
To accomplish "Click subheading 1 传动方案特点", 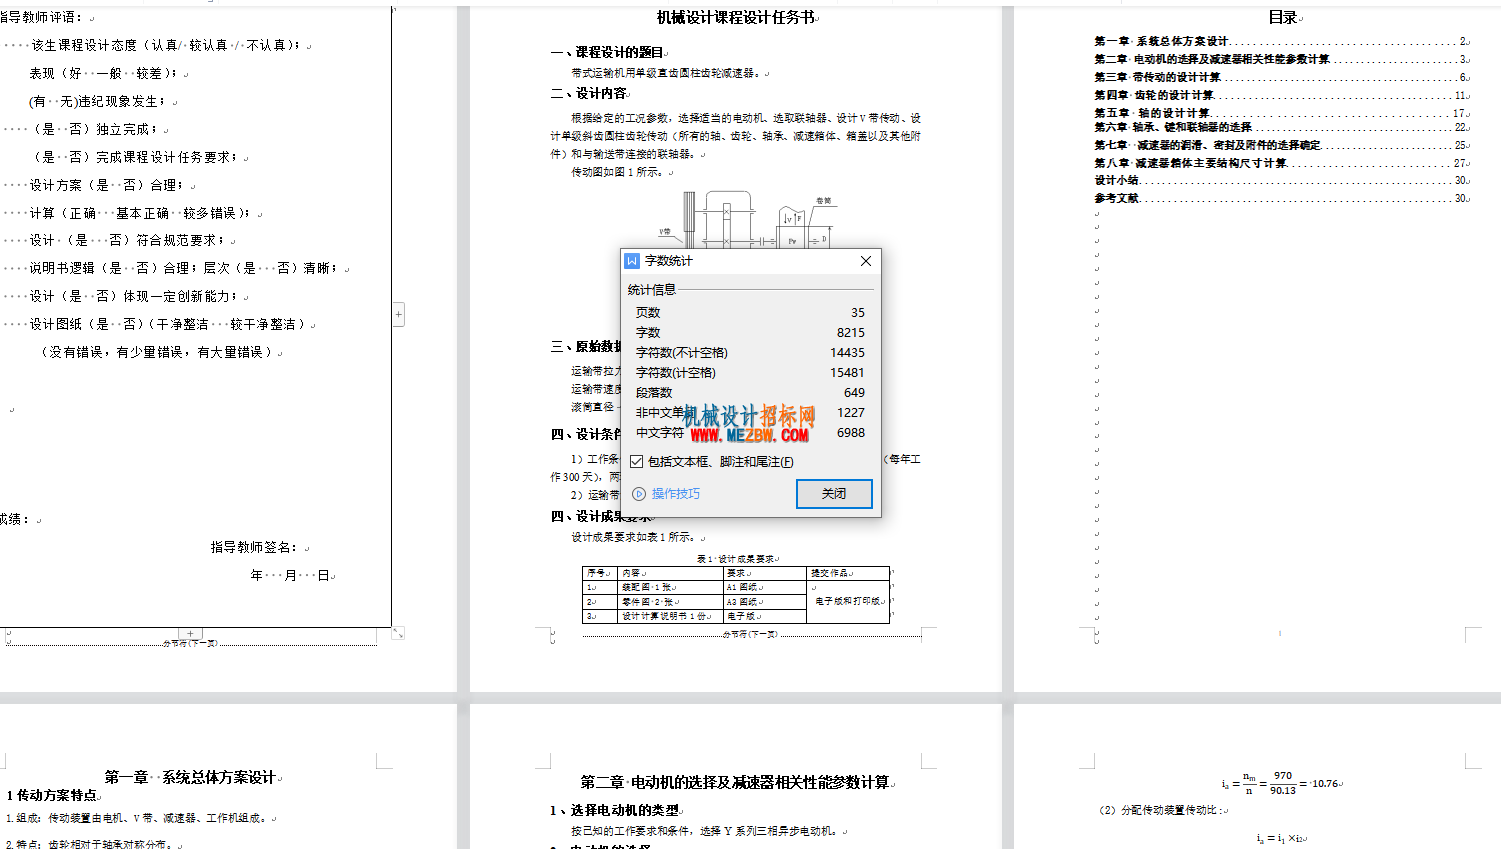I will (52, 796).
